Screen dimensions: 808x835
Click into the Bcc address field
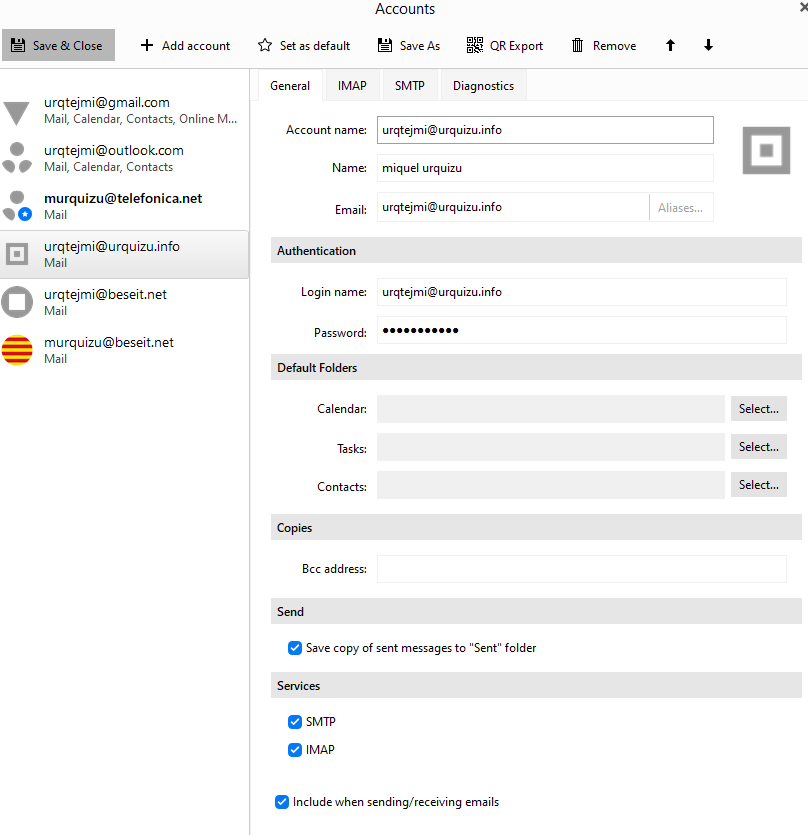coord(581,569)
